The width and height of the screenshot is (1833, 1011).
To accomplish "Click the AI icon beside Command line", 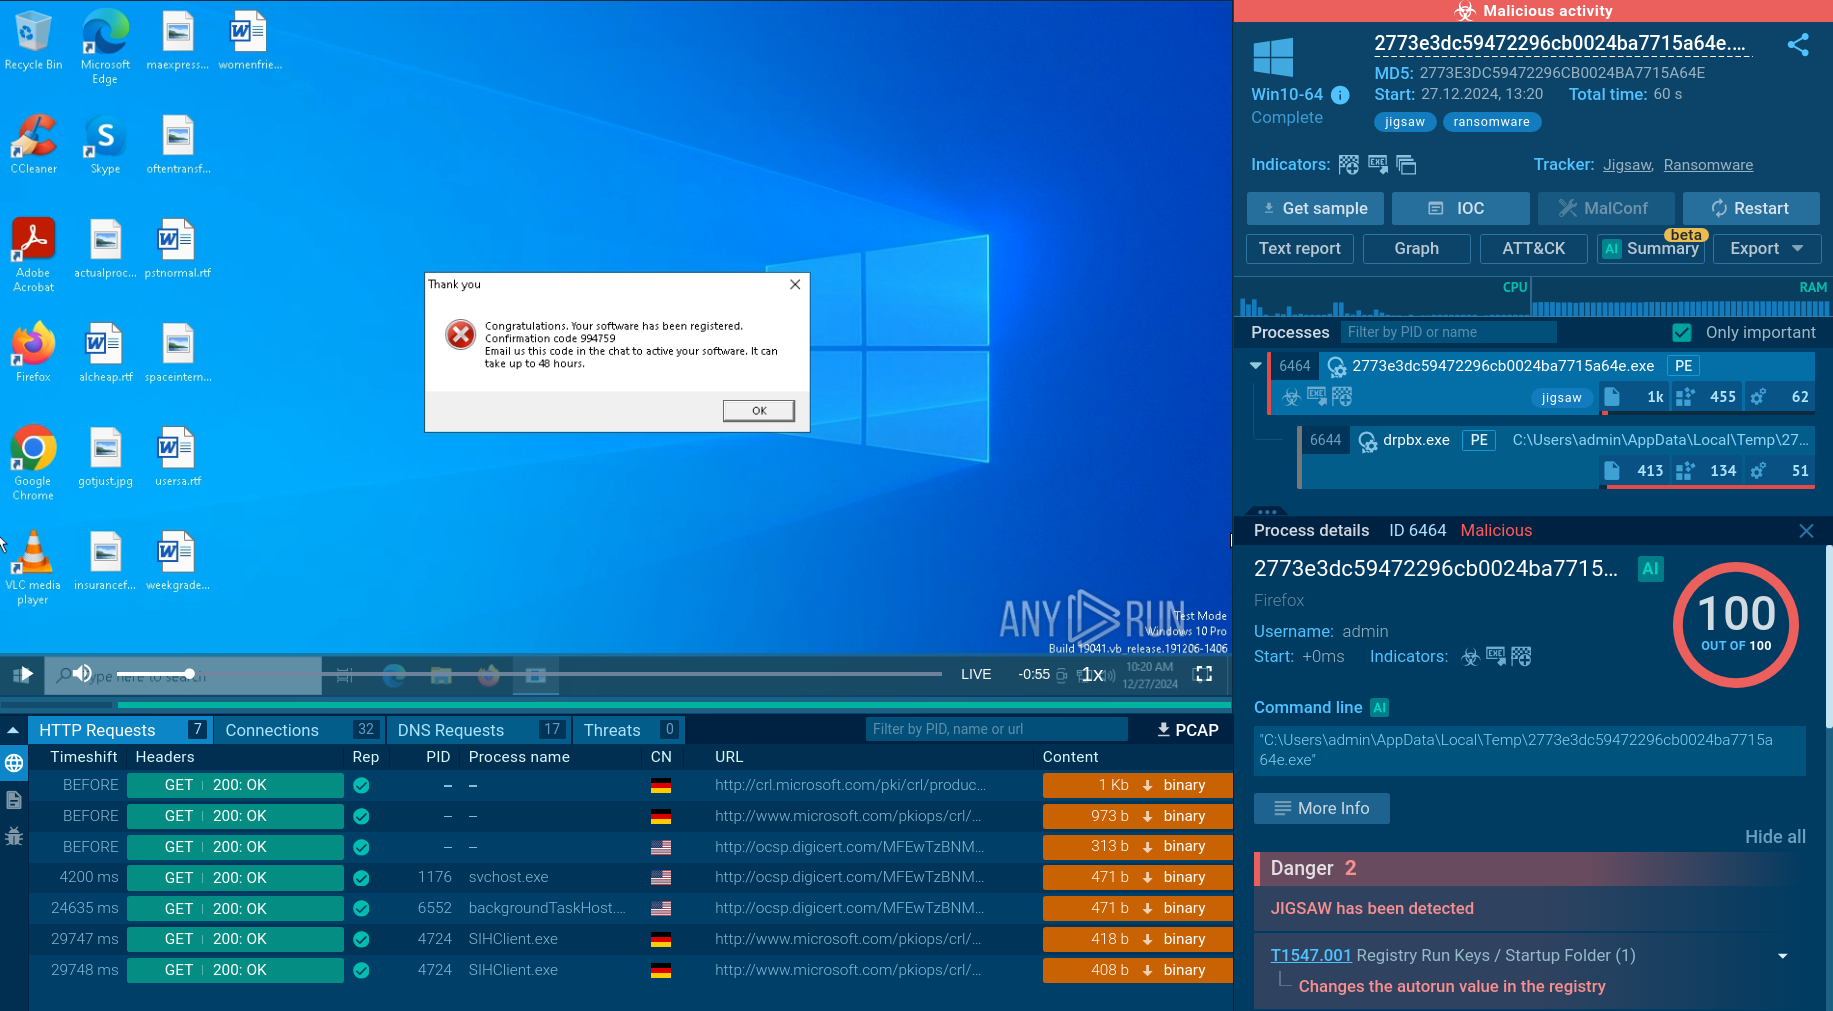I will [x=1379, y=708].
